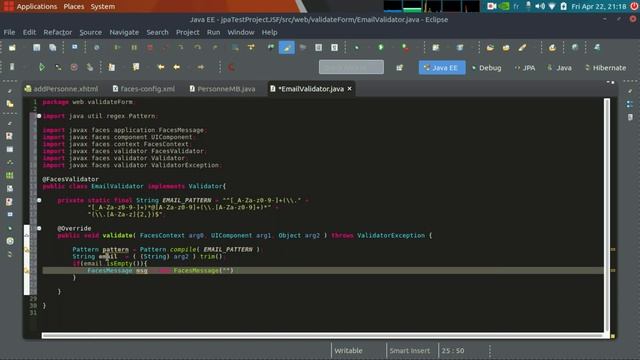Open the dropdown arrow beside the Debug launch icon
This screenshot has height=360, width=640.
pyautogui.click(x=368, y=48)
